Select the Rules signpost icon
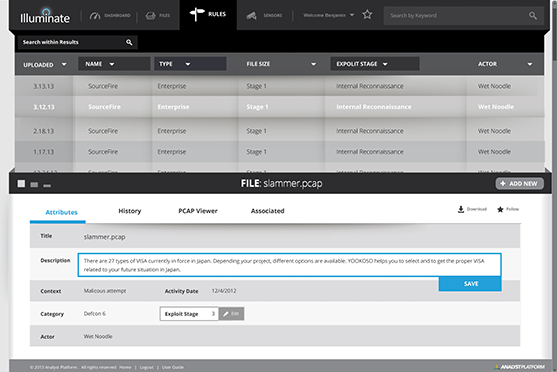Viewport: 557px width, 372px height. (197, 14)
